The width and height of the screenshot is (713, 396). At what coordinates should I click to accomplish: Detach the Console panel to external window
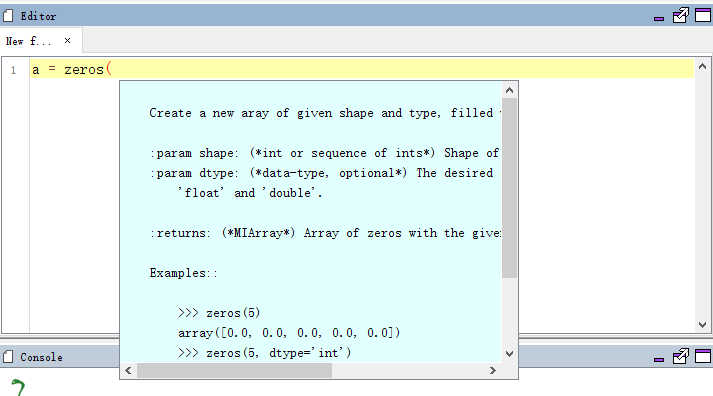tap(681, 356)
